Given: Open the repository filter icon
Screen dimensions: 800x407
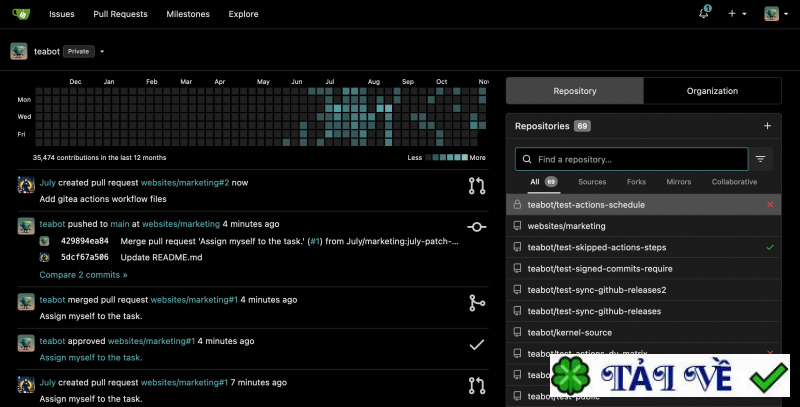Looking at the screenshot, I should coord(761,159).
